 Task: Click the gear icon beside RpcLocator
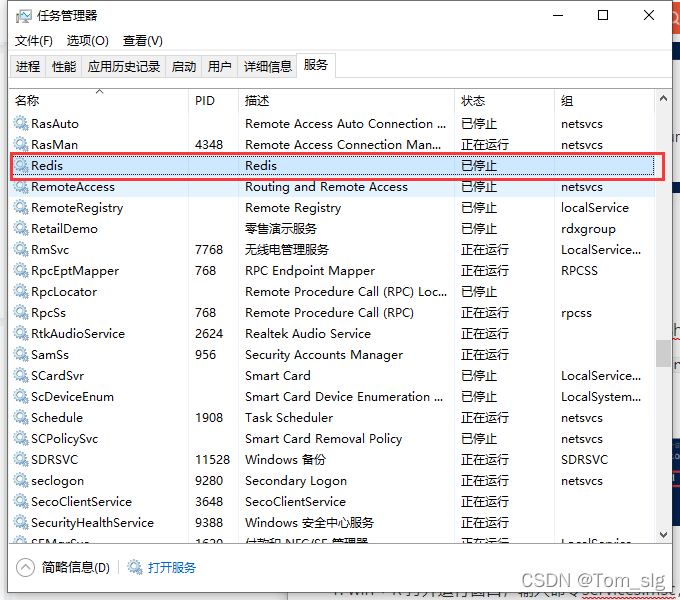(x=21, y=292)
